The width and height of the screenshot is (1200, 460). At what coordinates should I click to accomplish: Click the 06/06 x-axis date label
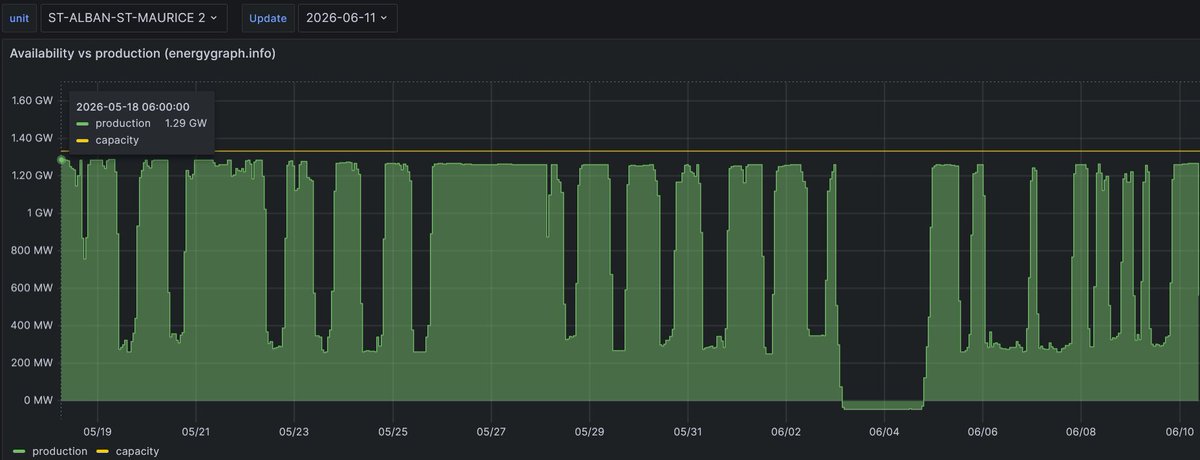point(983,431)
